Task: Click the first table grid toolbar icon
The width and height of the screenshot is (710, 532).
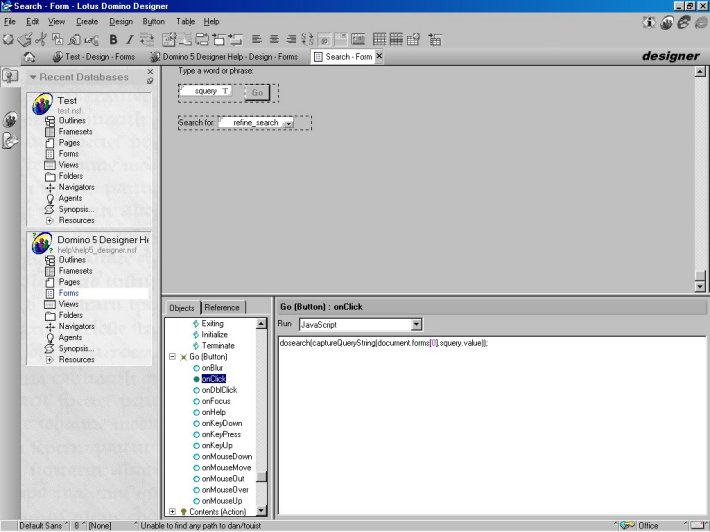Action: click(379, 39)
